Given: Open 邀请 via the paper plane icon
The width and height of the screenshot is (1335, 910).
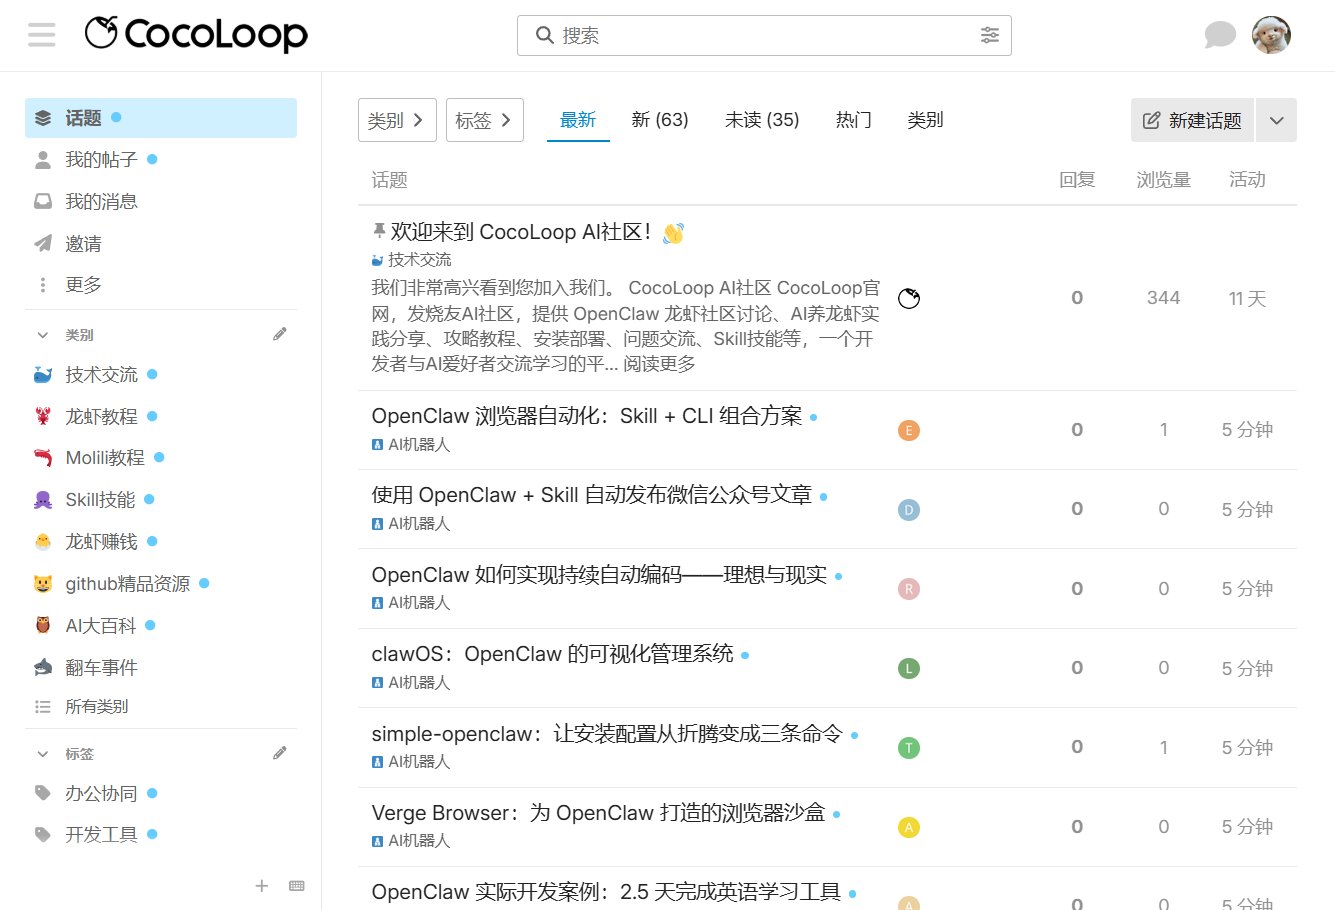Looking at the screenshot, I should 42,243.
